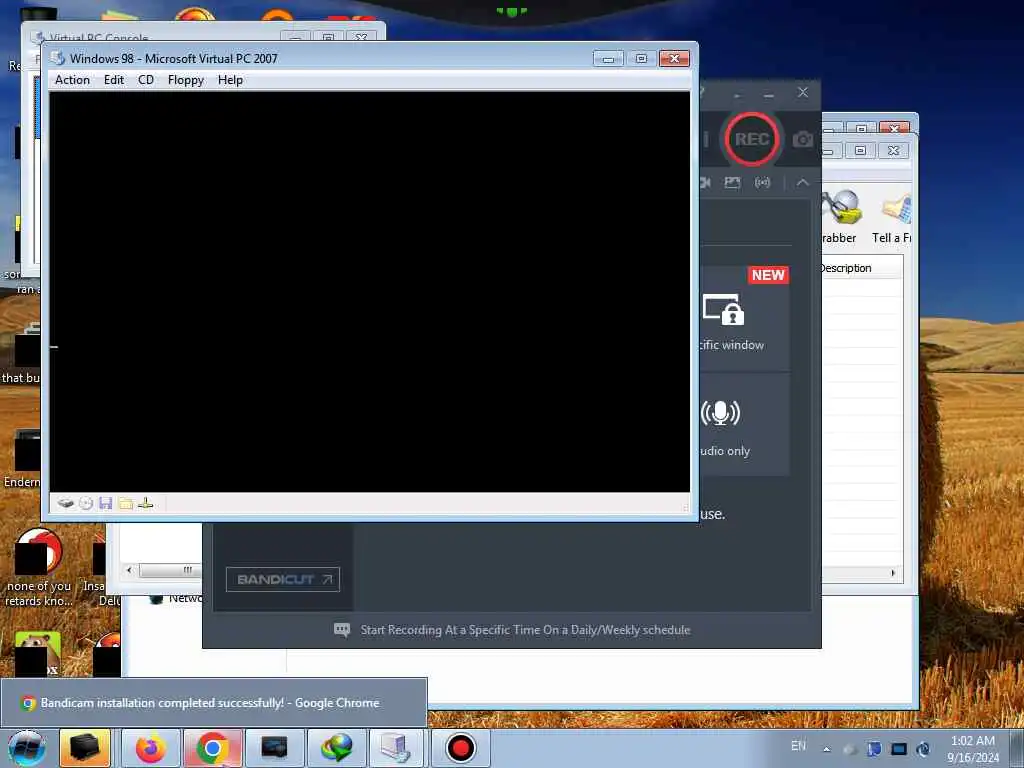Click the Tell a Friend toolbar icon
Viewport: 1024px width, 768px height.
891,217
